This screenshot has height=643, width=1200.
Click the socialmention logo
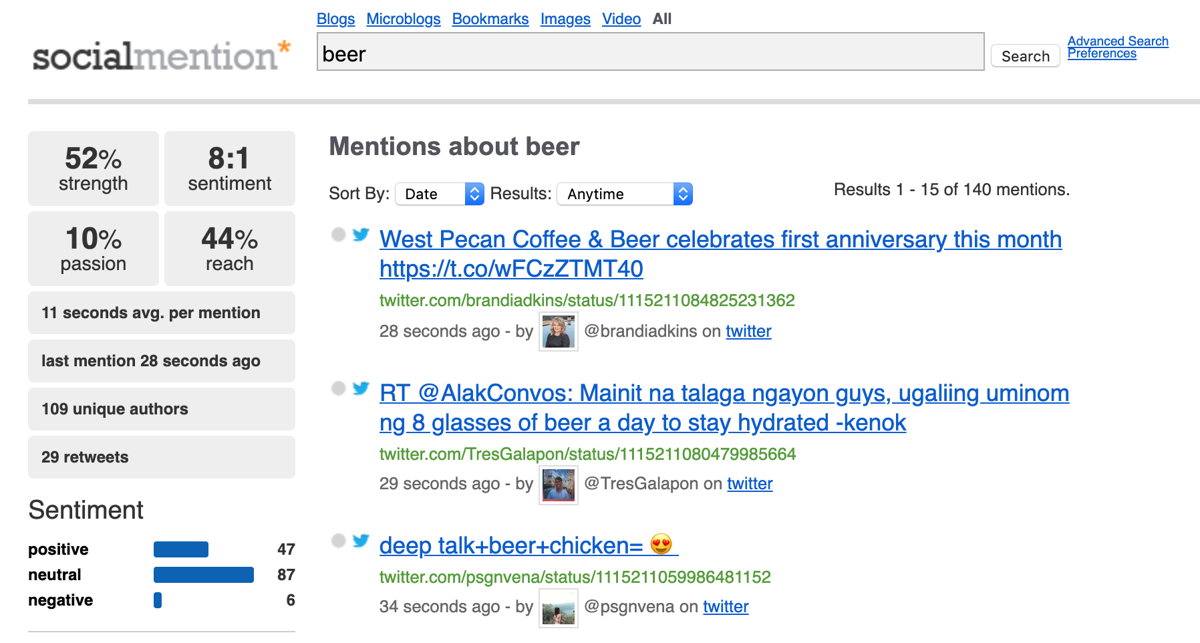pos(161,55)
